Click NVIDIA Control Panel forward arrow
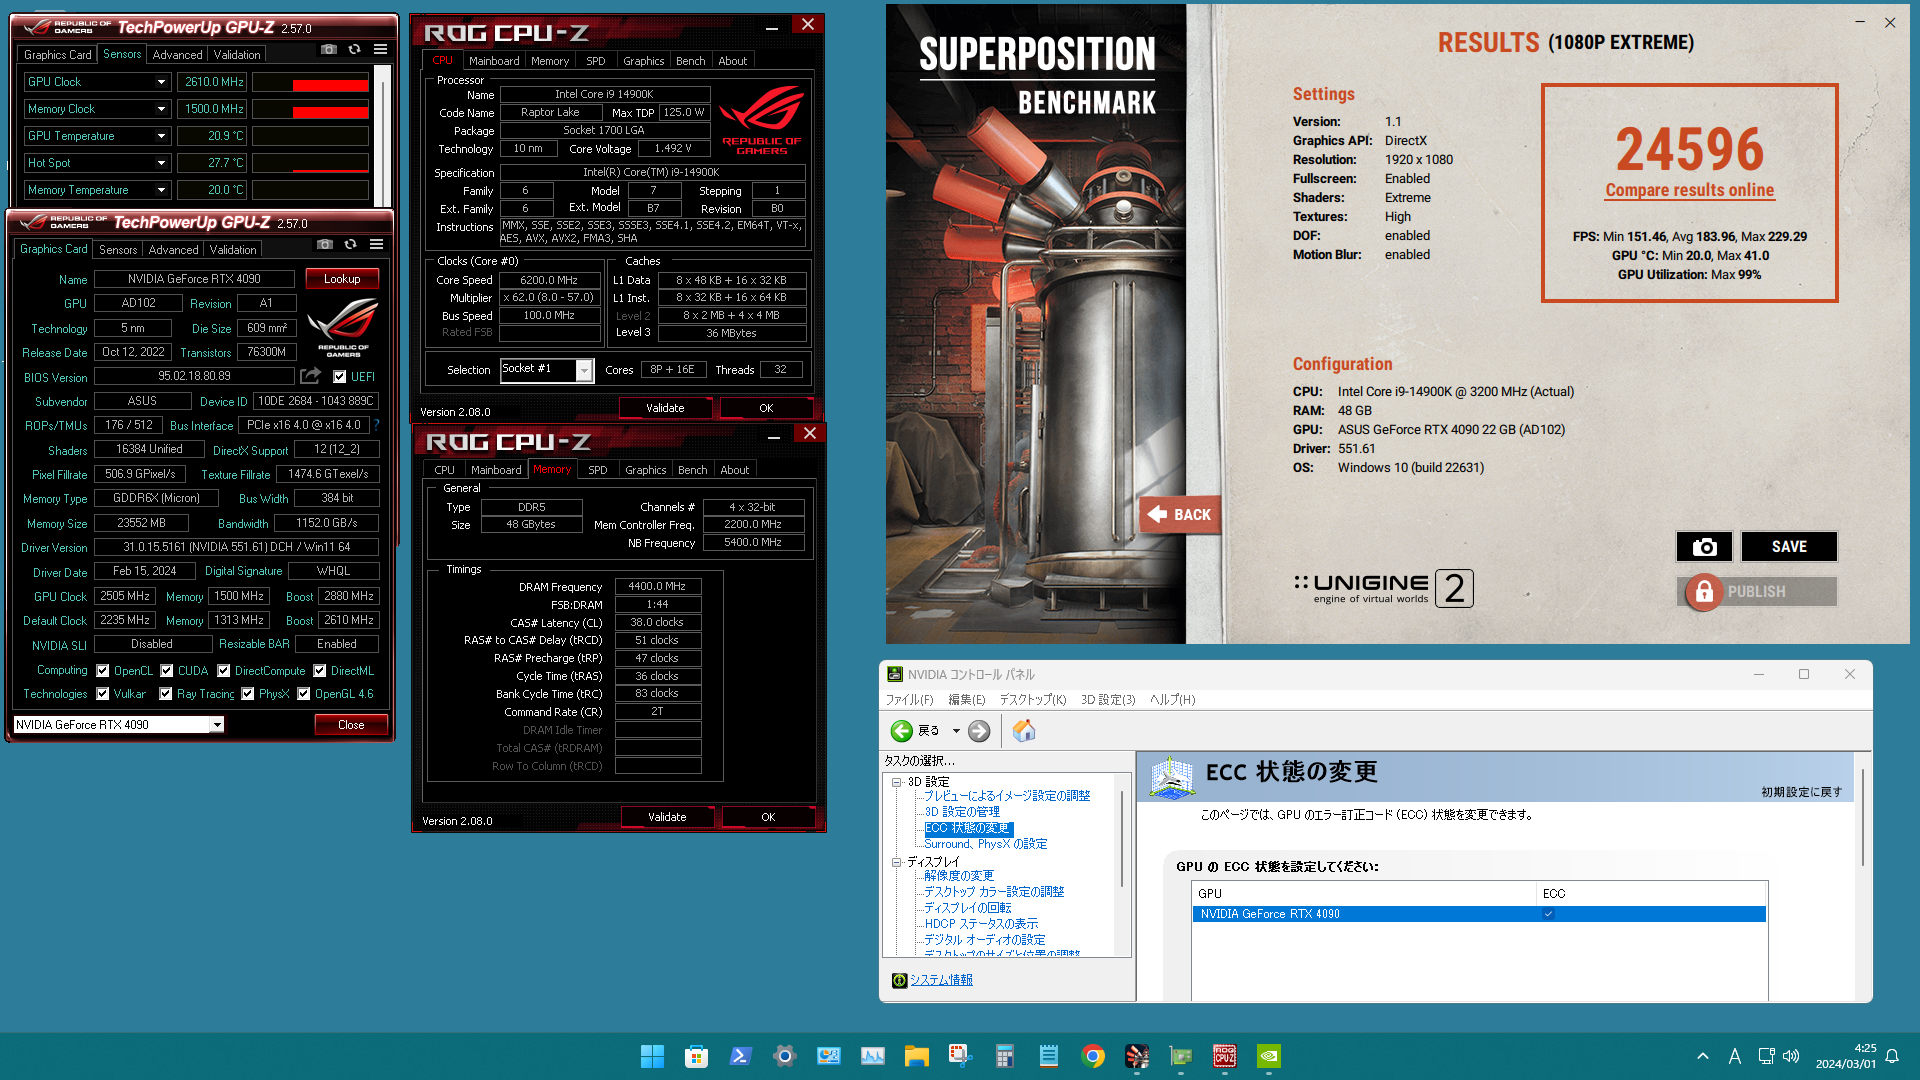 (979, 731)
